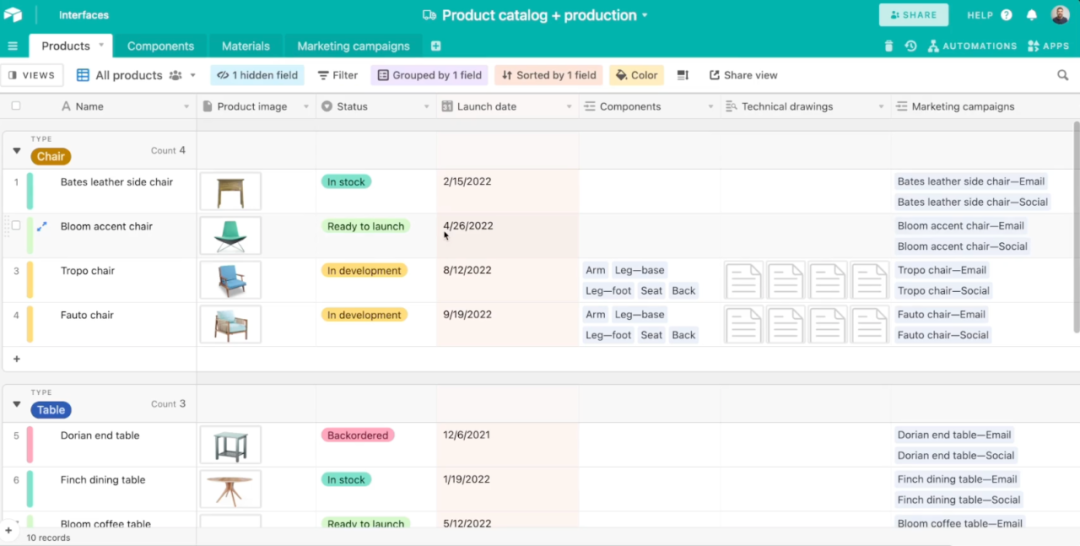This screenshot has height=546, width=1080.
Task: Click the Share button
Action: tap(913, 15)
